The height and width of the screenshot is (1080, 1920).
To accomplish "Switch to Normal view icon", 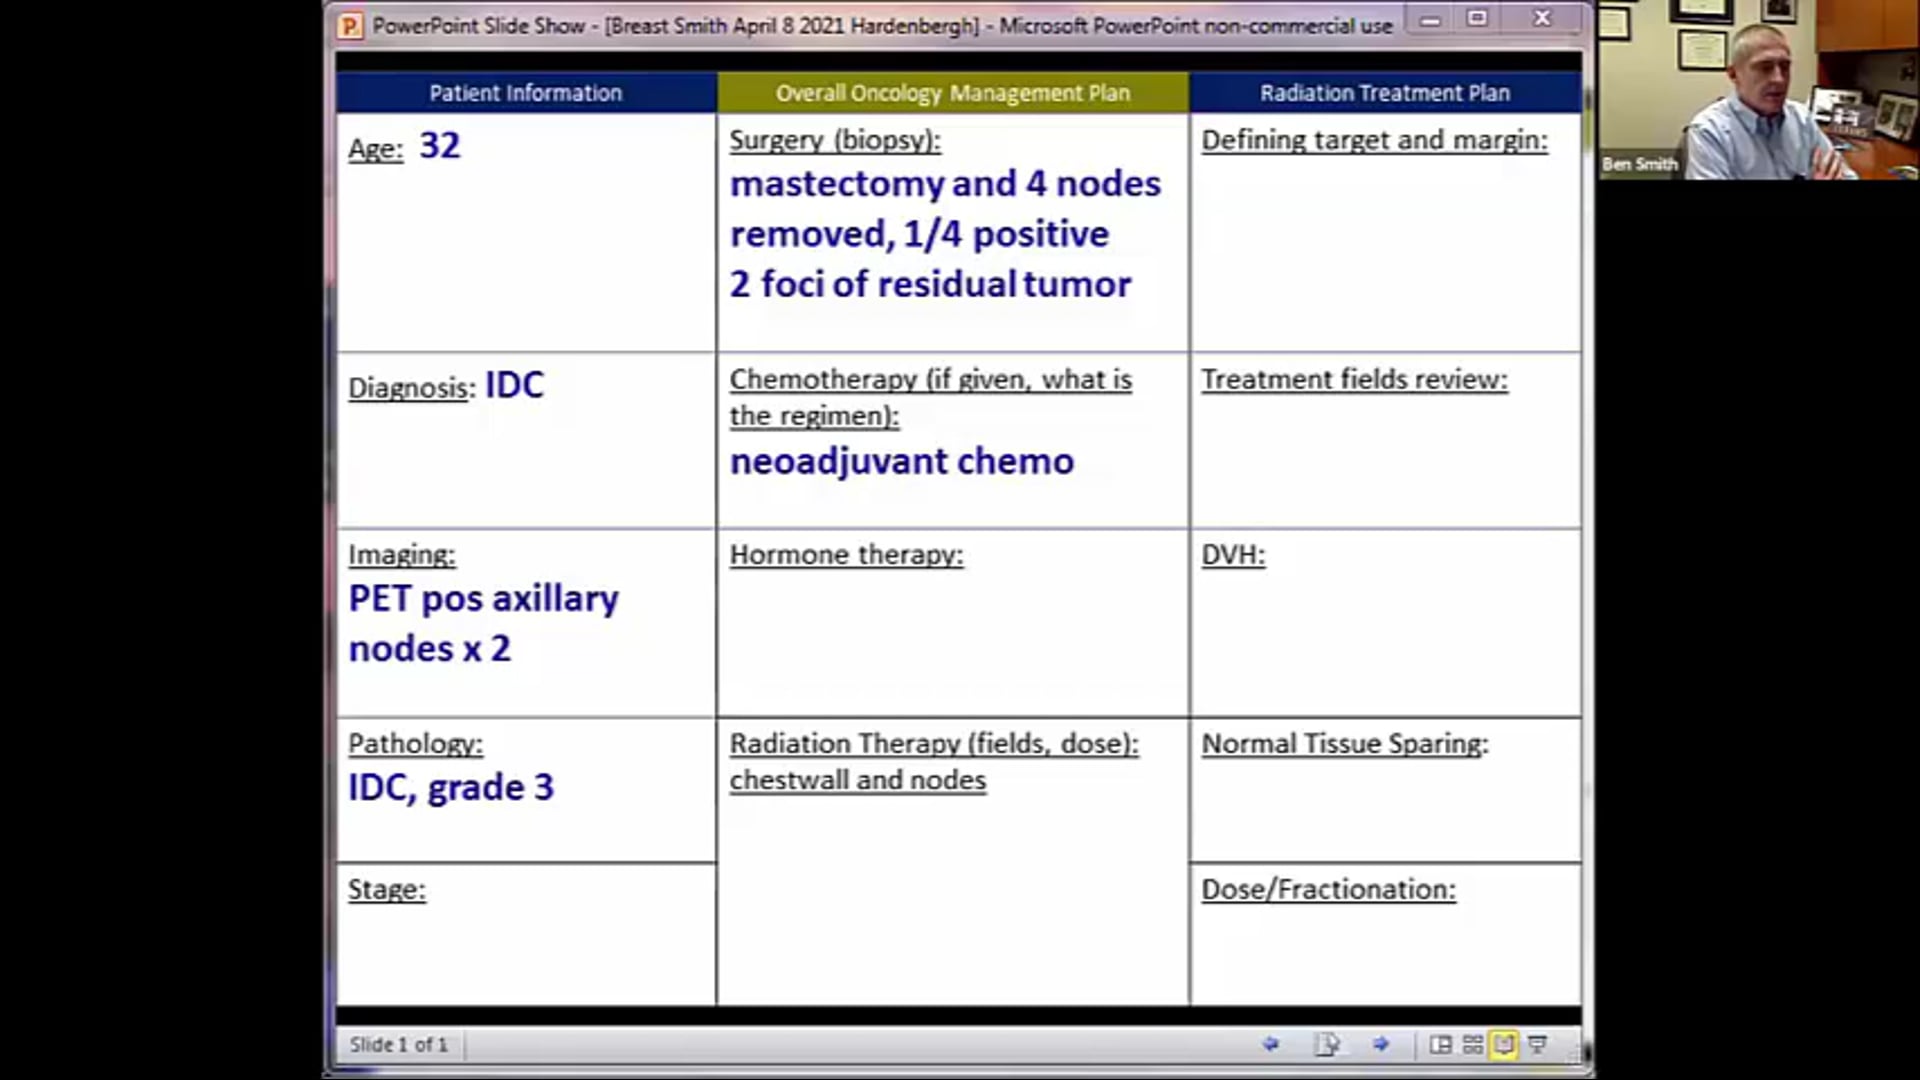I will 1441,1044.
